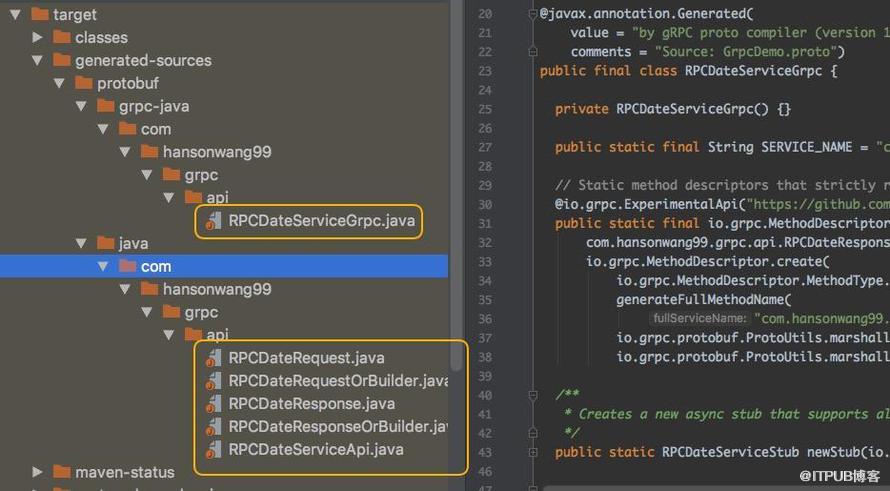Click the fold end marker at line 22

[532, 52]
